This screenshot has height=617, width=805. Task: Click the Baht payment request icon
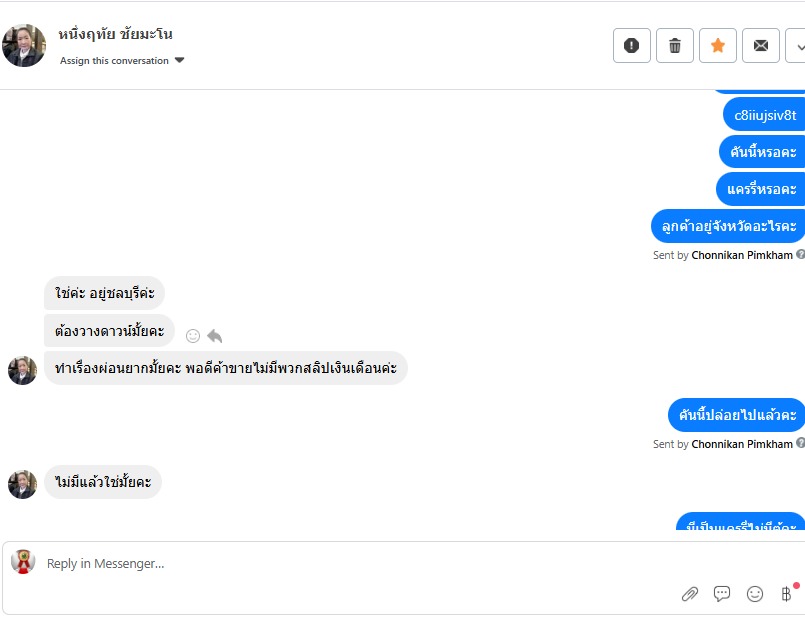click(x=787, y=593)
